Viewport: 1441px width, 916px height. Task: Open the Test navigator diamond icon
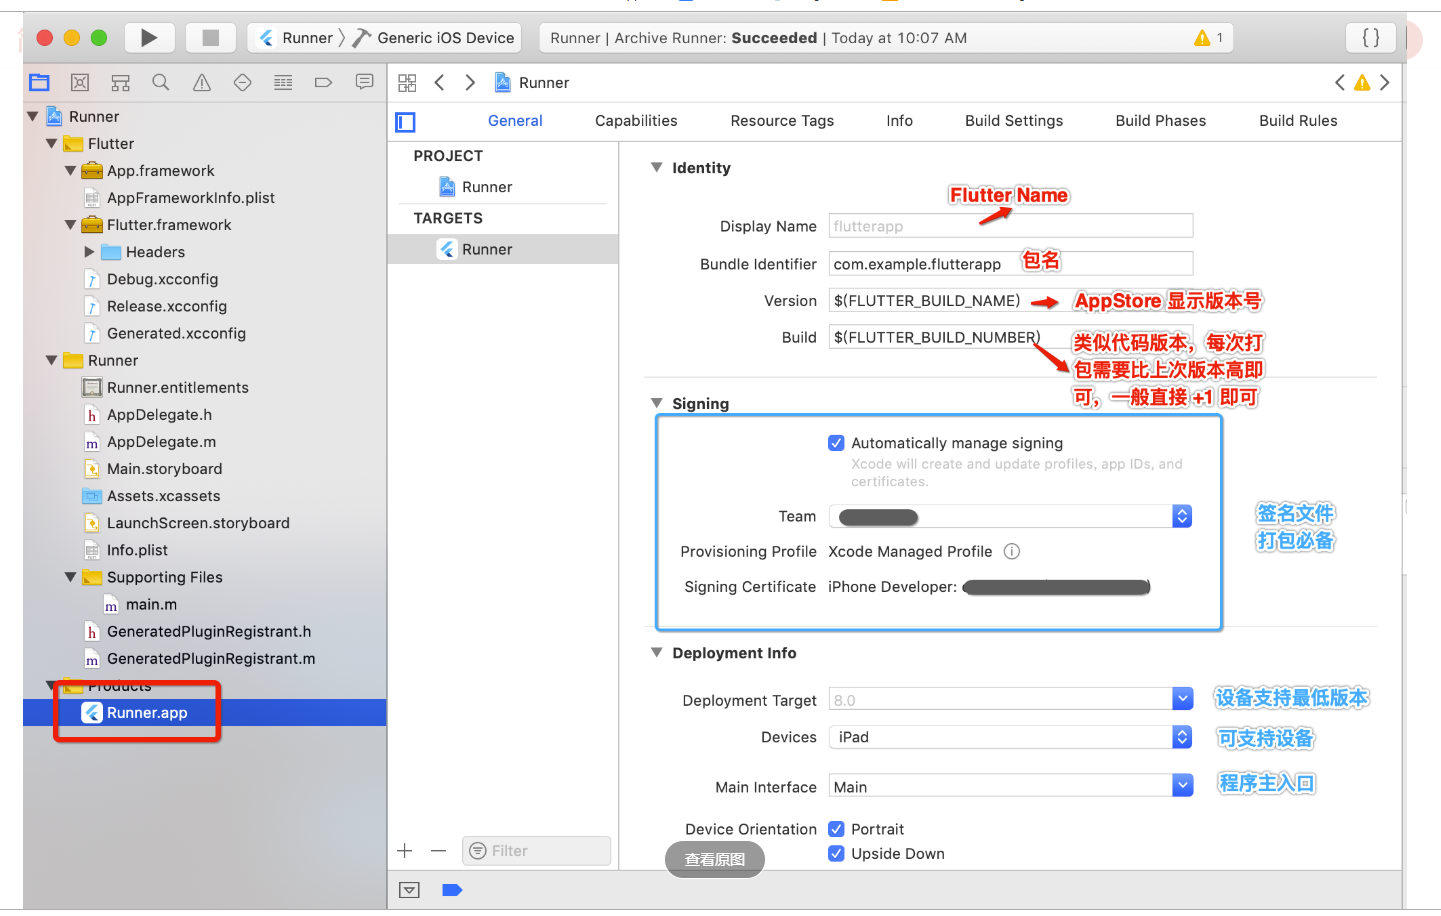pos(242,83)
